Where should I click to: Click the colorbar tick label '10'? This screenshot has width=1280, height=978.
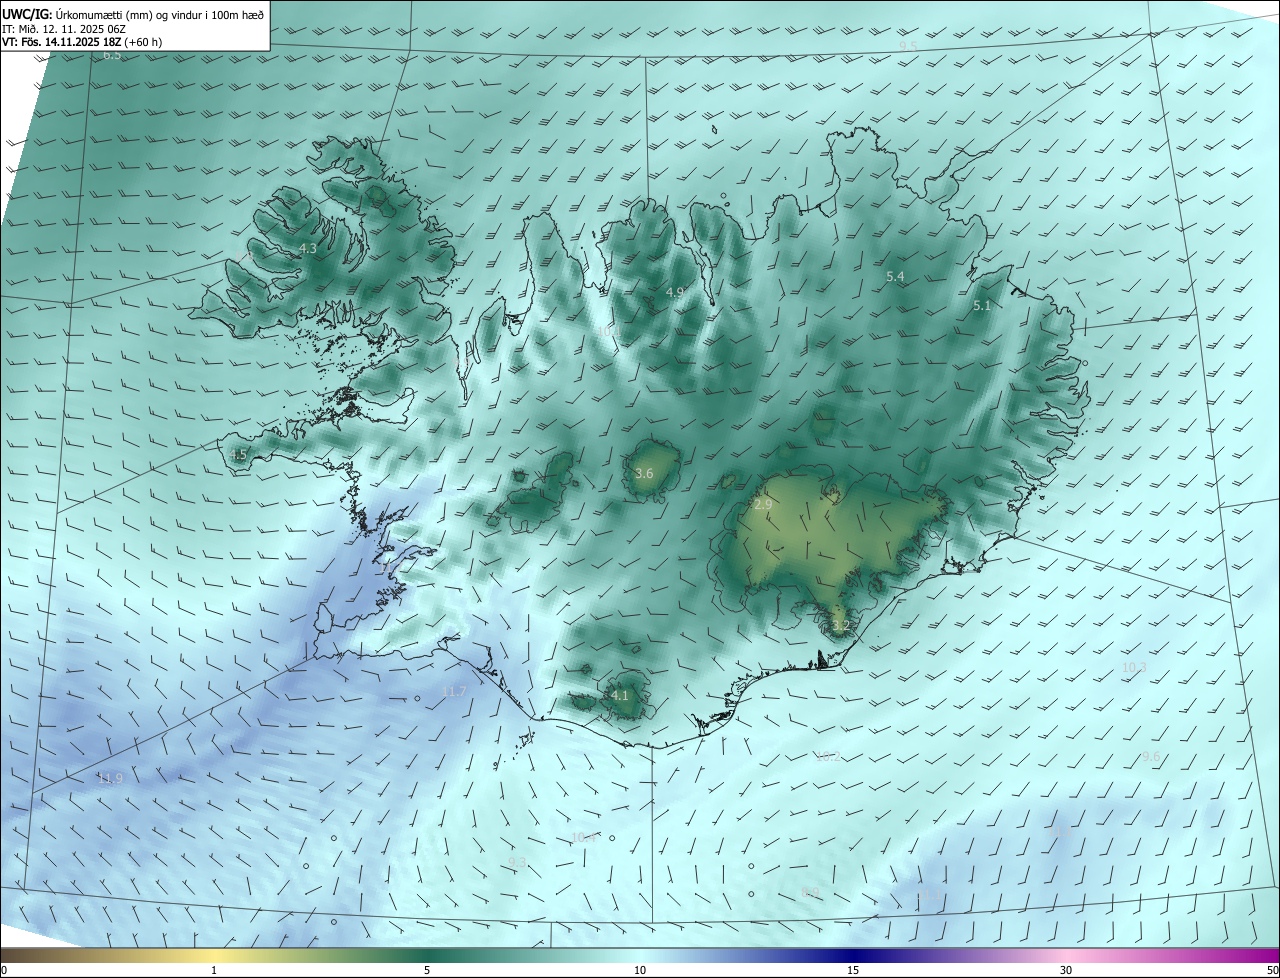(640, 970)
